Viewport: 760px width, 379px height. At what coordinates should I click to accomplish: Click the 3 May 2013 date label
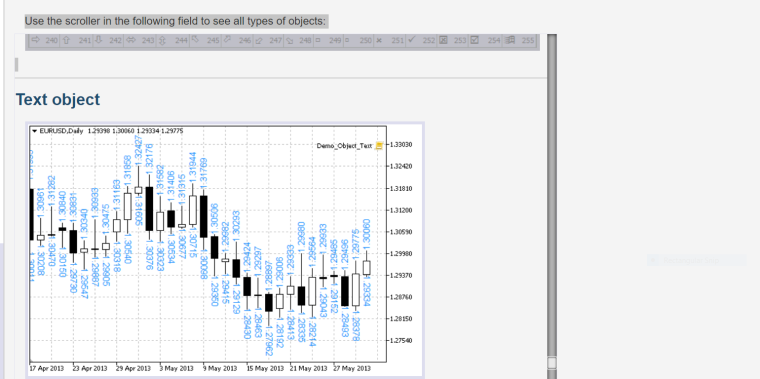click(x=176, y=369)
